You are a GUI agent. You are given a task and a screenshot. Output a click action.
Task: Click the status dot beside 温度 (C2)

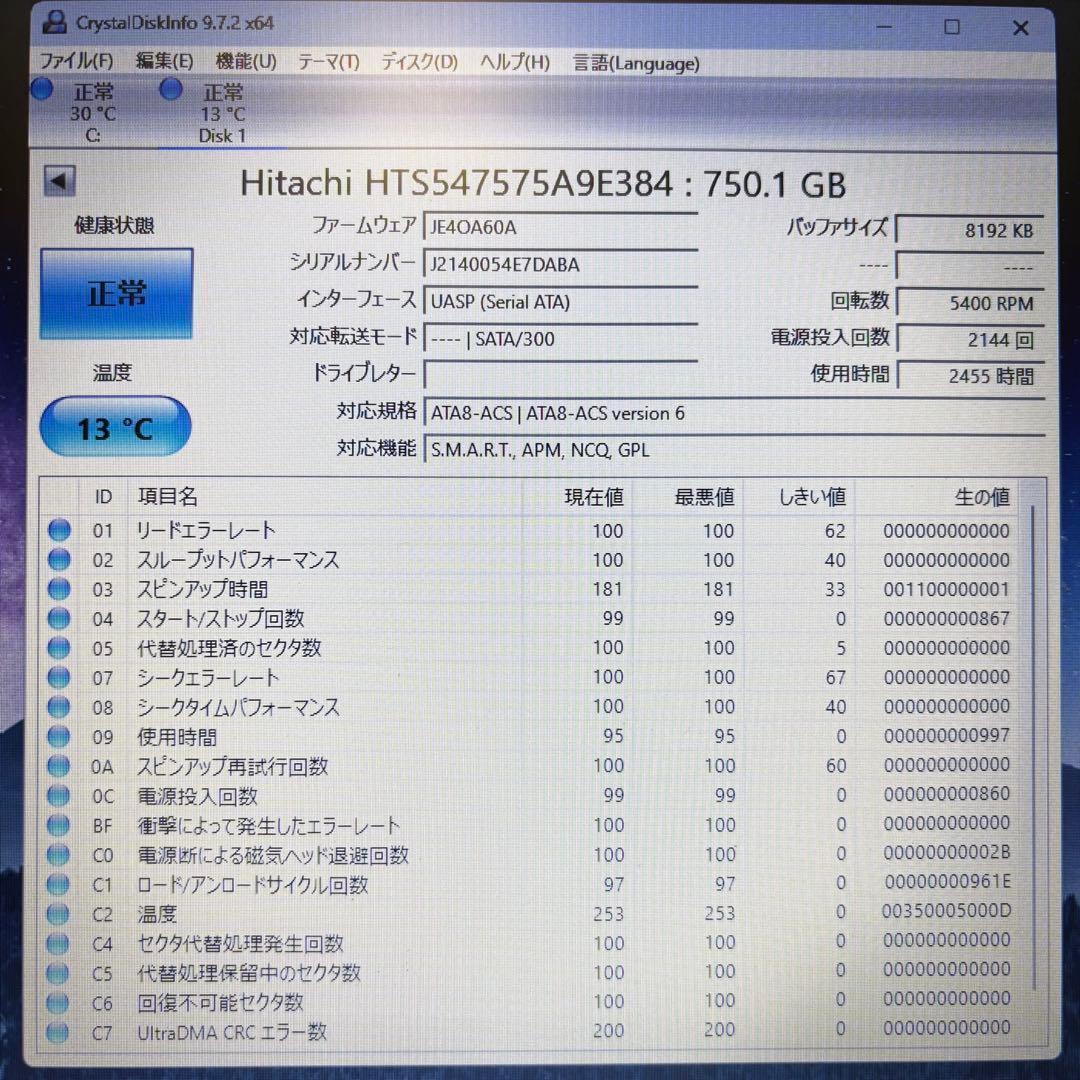tap(58, 913)
